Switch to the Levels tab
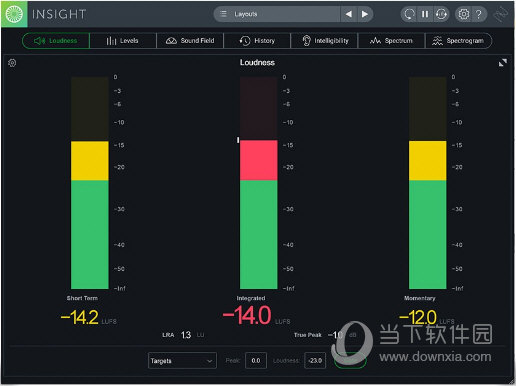 click(x=123, y=41)
